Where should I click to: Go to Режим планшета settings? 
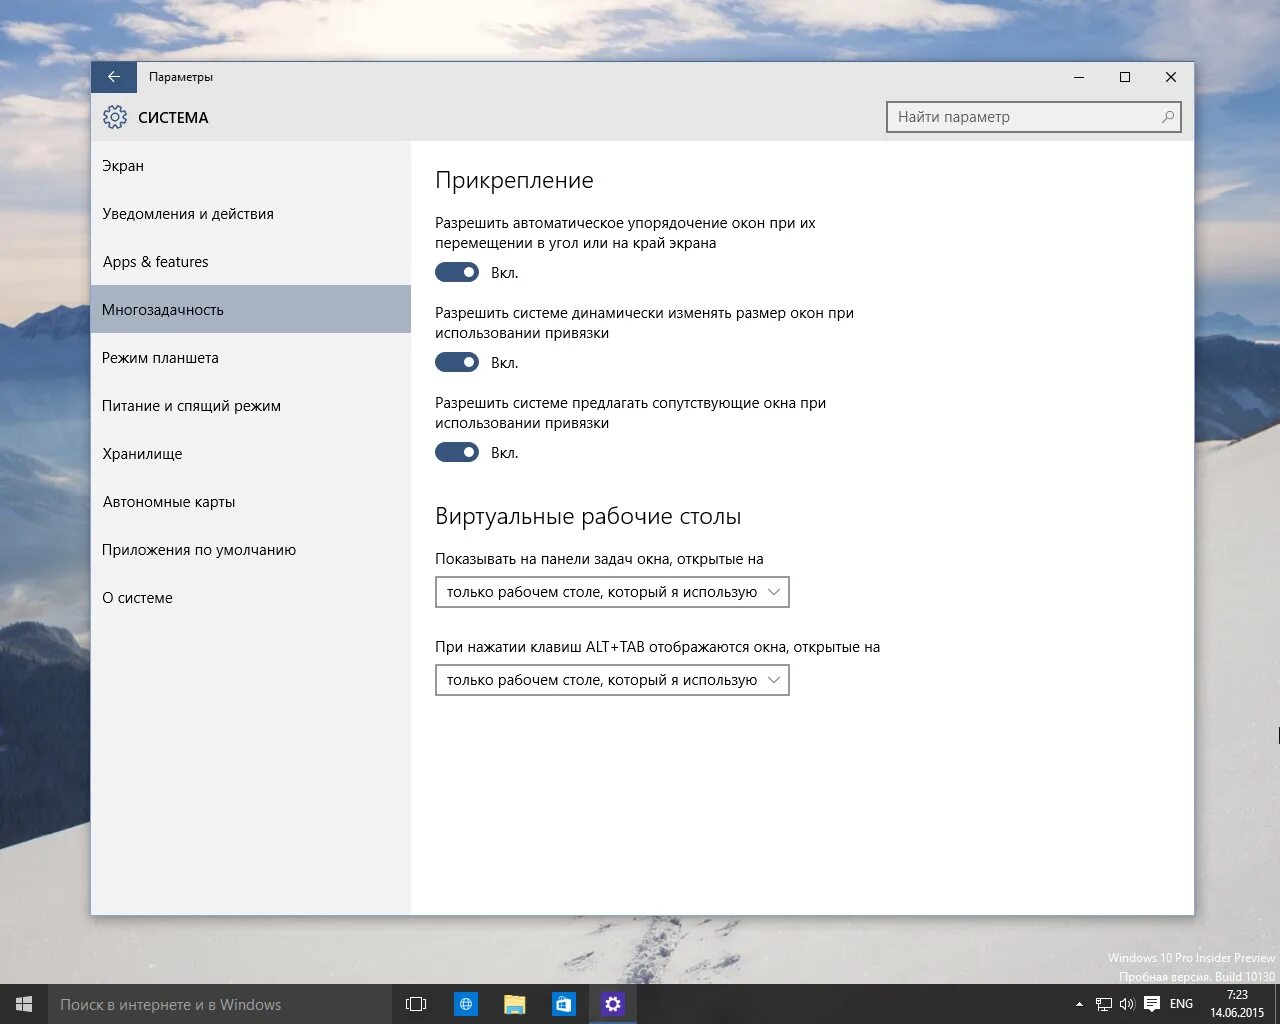251,358
